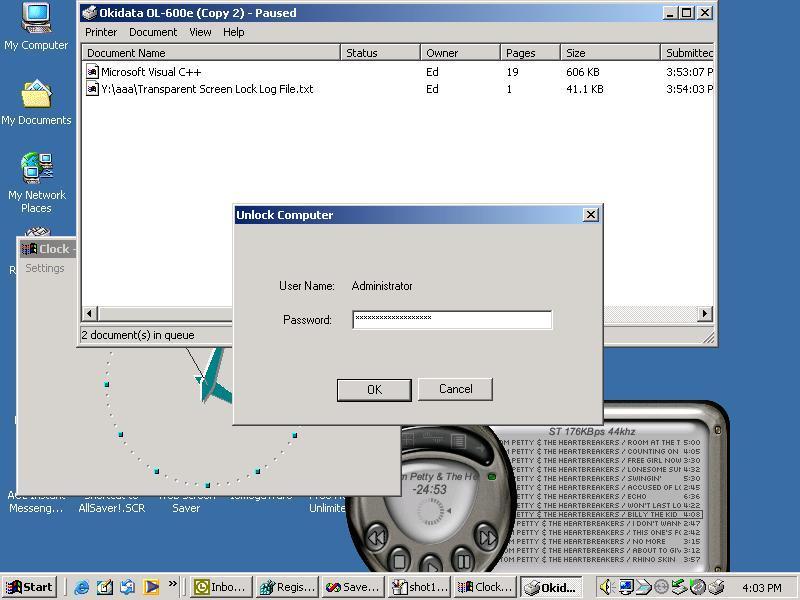
Task: Click the printer icon in the system tray
Action: (716, 587)
